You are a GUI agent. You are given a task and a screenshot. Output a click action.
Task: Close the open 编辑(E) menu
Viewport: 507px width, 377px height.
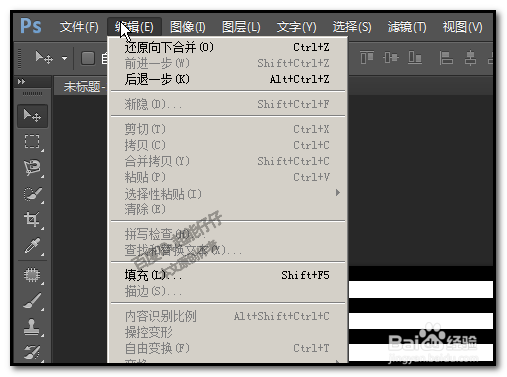134,27
